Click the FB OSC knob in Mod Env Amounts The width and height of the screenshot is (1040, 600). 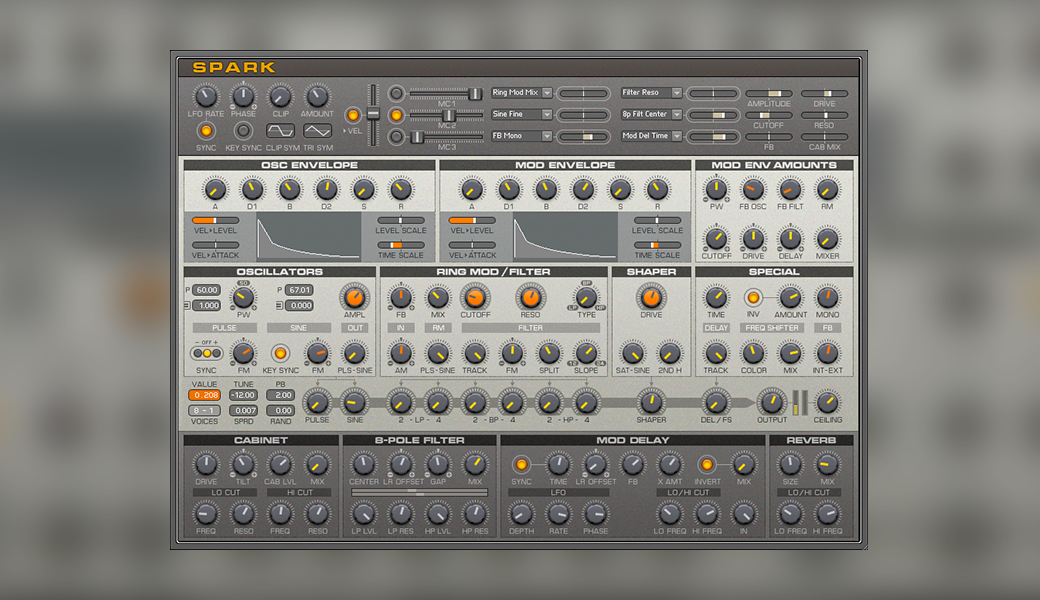click(x=752, y=190)
